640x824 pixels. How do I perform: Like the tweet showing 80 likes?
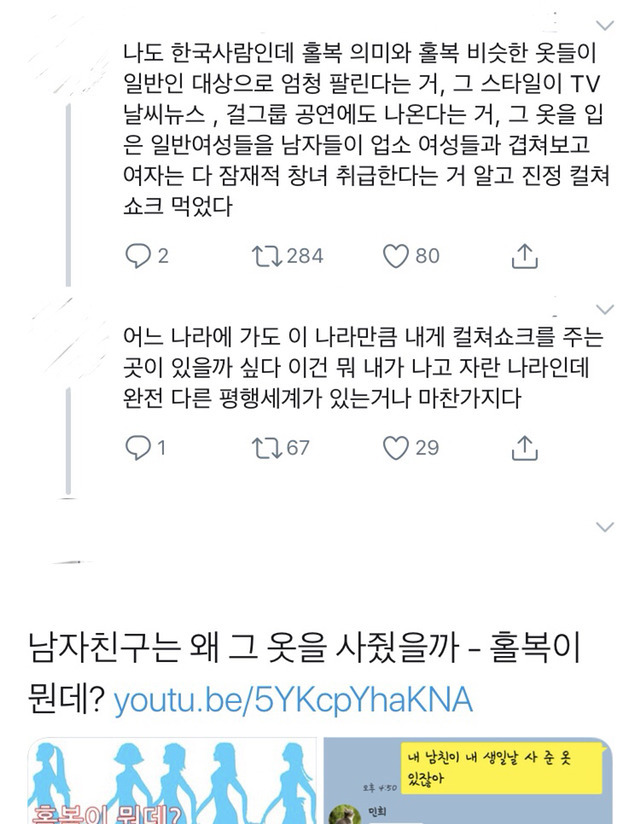397,256
